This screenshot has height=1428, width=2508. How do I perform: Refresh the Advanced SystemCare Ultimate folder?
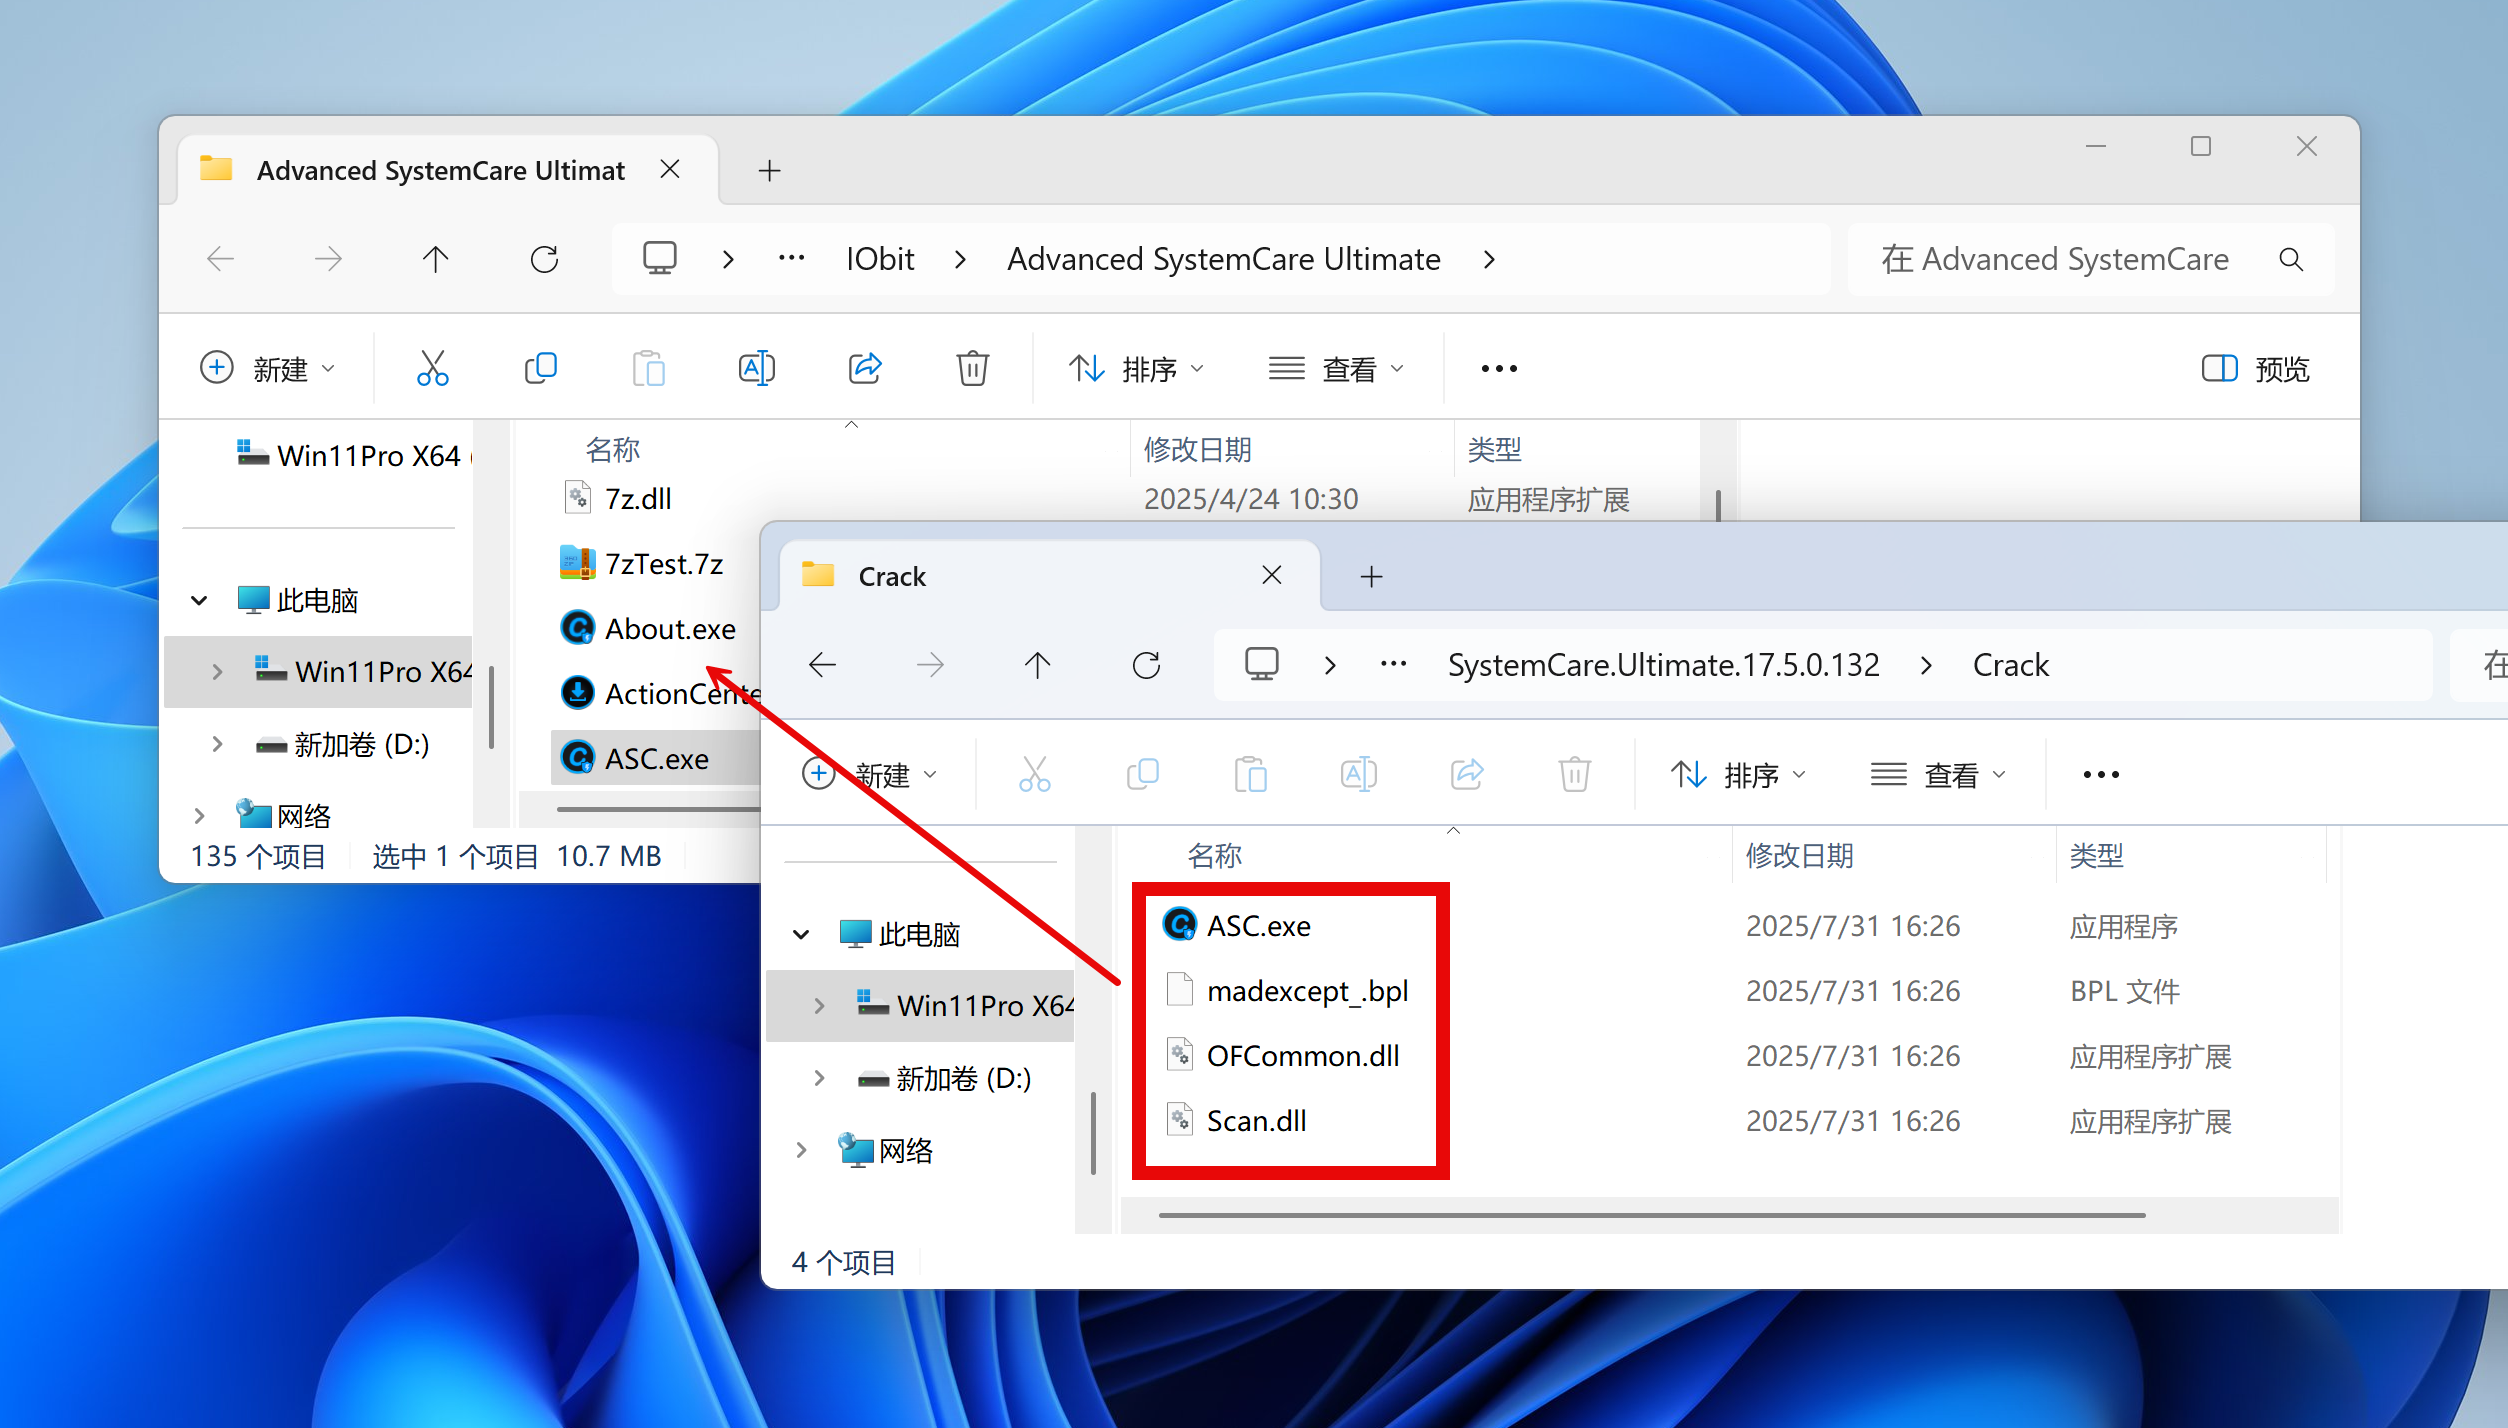pyautogui.click(x=544, y=260)
